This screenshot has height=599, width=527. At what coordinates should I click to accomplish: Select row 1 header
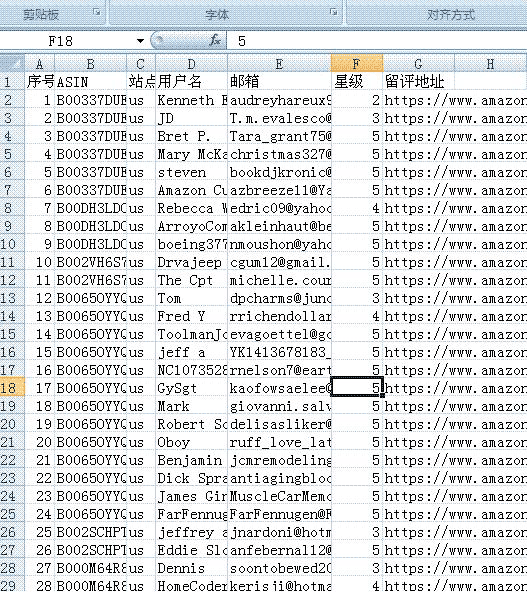click(12, 81)
